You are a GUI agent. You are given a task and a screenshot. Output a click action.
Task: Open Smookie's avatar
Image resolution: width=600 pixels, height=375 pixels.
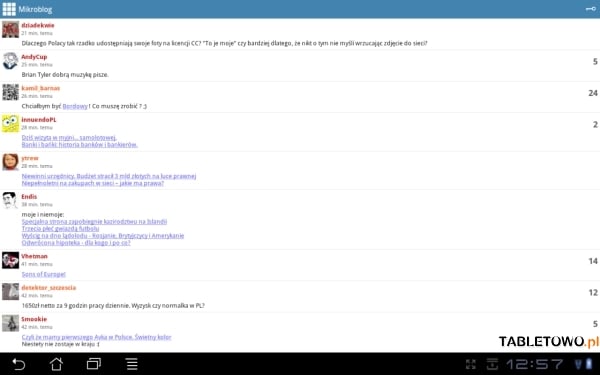[x=10, y=323]
